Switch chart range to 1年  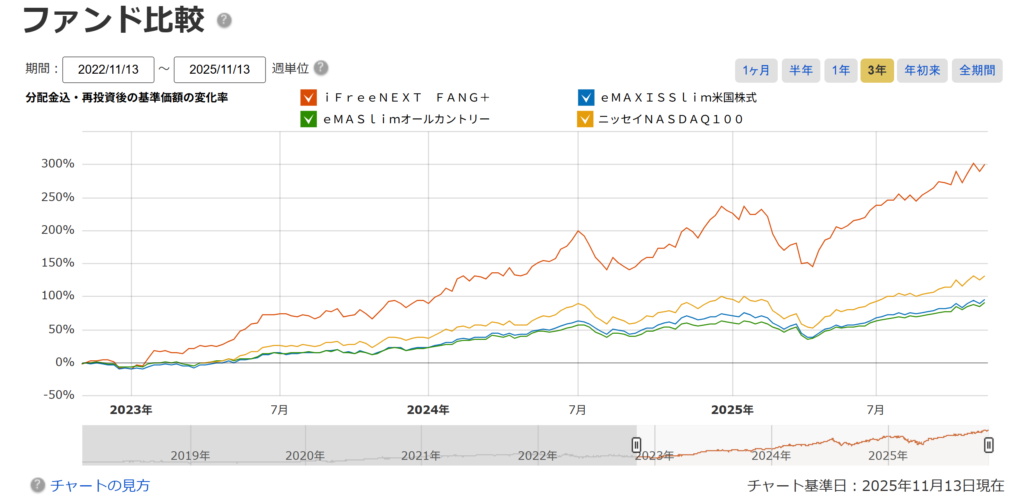pos(841,70)
